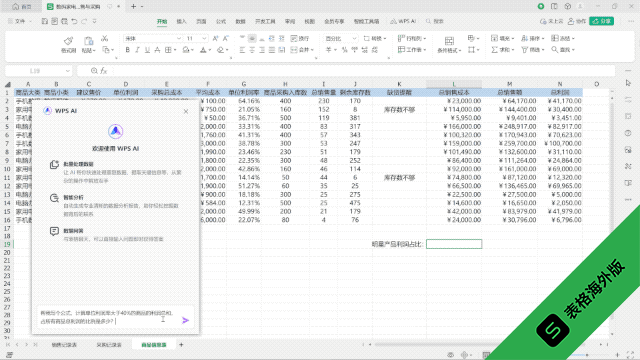The width and height of the screenshot is (640, 360).
Task: Open the Start ribbon tab
Action: click(x=162, y=21)
